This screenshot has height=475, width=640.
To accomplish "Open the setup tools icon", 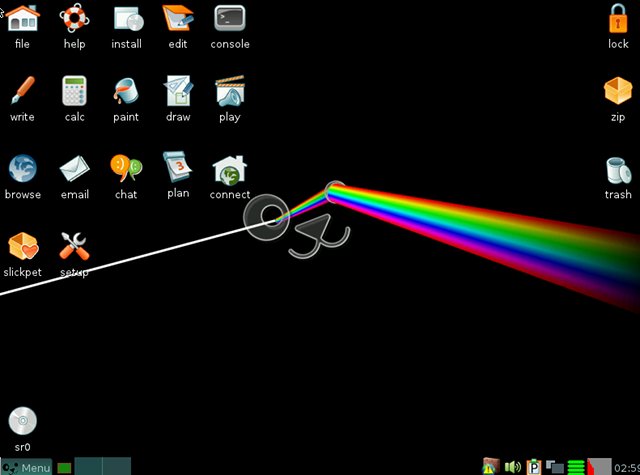I will tap(74, 246).
